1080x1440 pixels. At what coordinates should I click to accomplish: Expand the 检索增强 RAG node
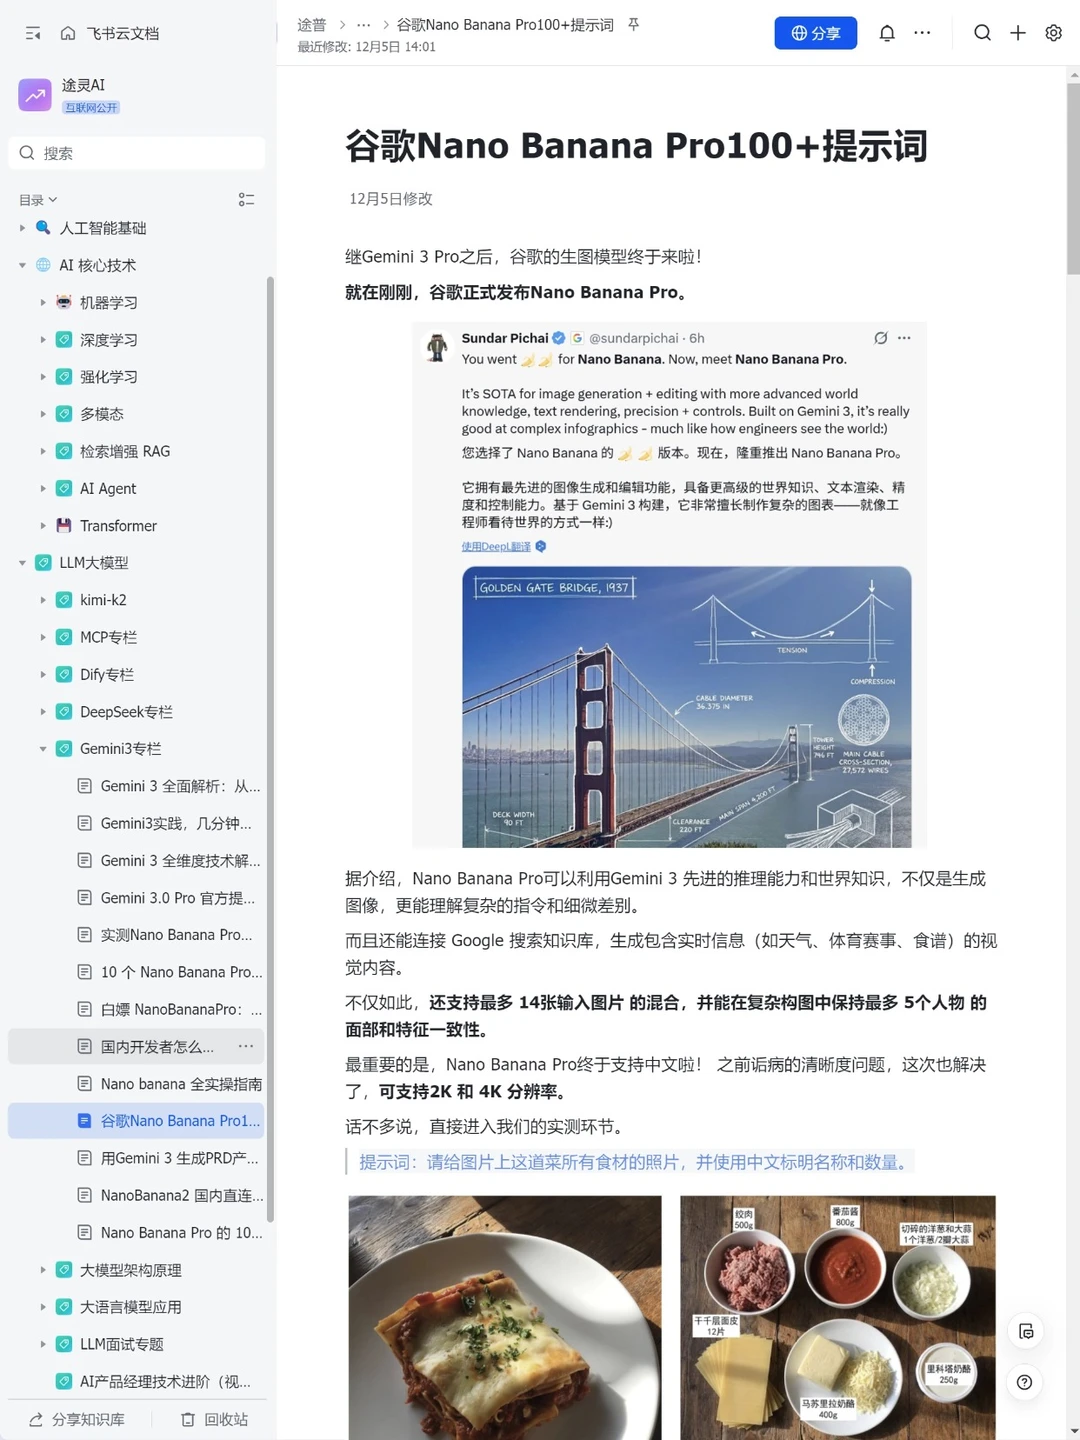tap(43, 451)
